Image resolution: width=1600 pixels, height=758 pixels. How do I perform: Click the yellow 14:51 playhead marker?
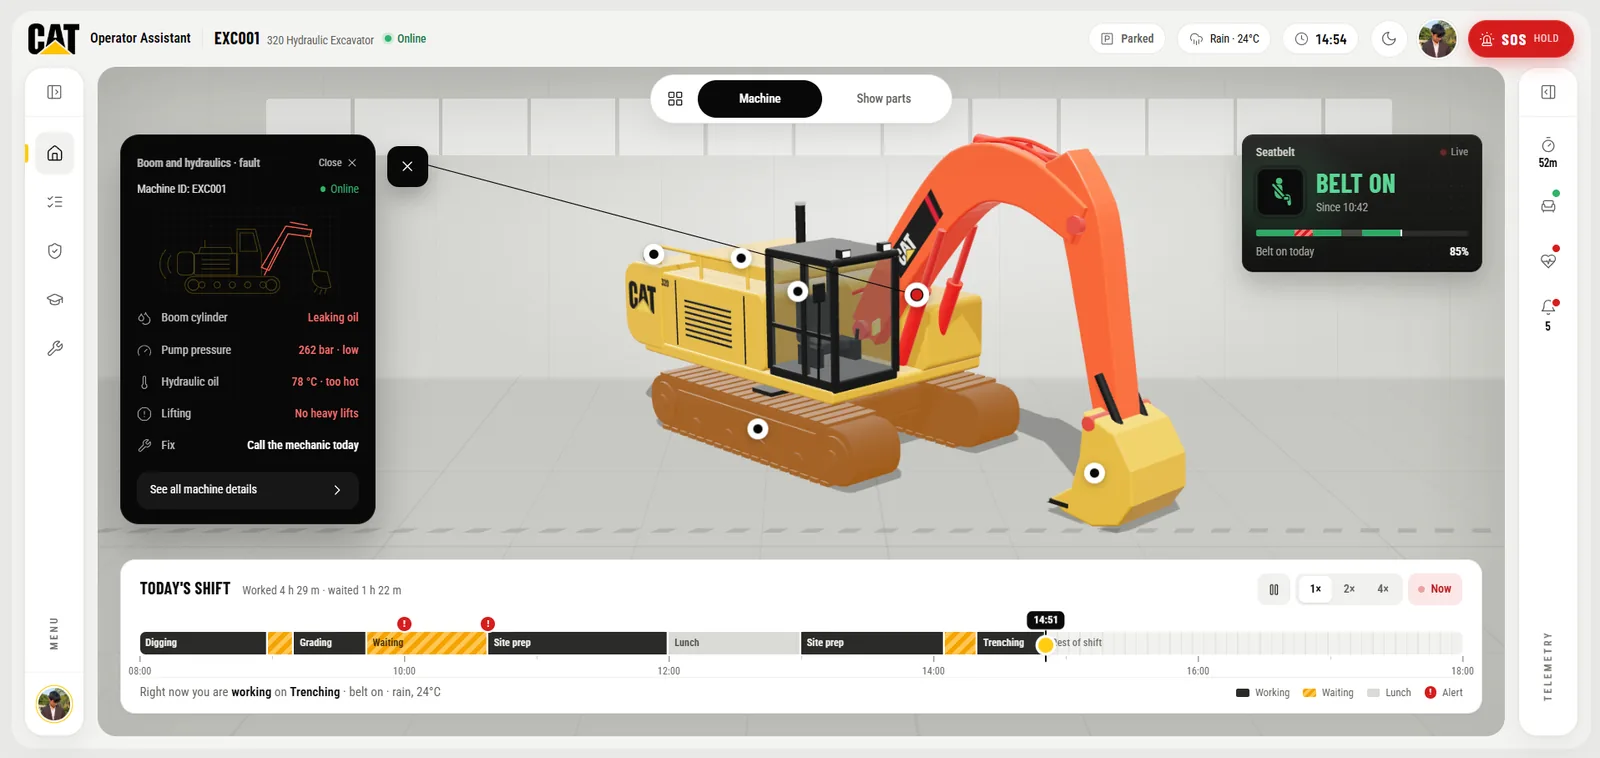(1045, 645)
